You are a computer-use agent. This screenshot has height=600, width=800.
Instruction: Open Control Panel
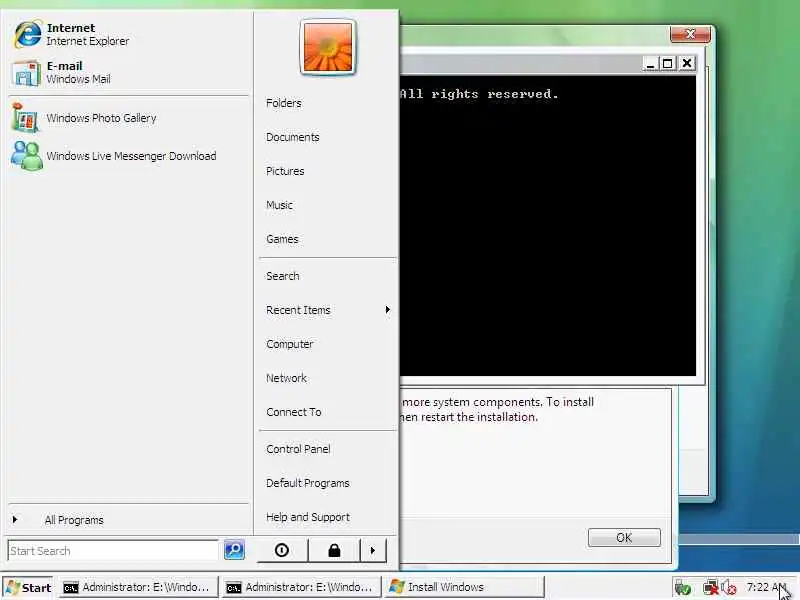pyautogui.click(x=298, y=449)
